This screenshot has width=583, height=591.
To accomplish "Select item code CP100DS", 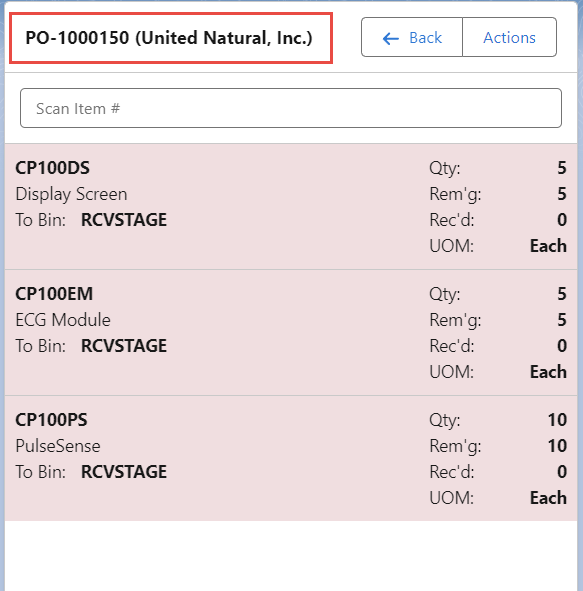I will coord(52,168).
